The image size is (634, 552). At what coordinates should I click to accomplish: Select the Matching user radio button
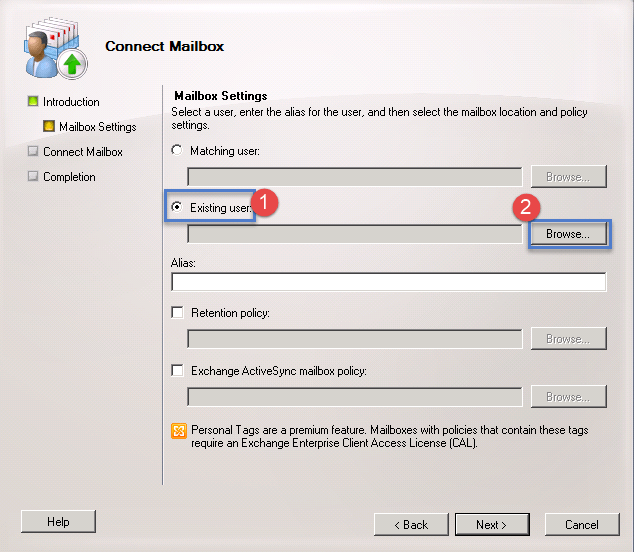pyautogui.click(x=177, y=150)
